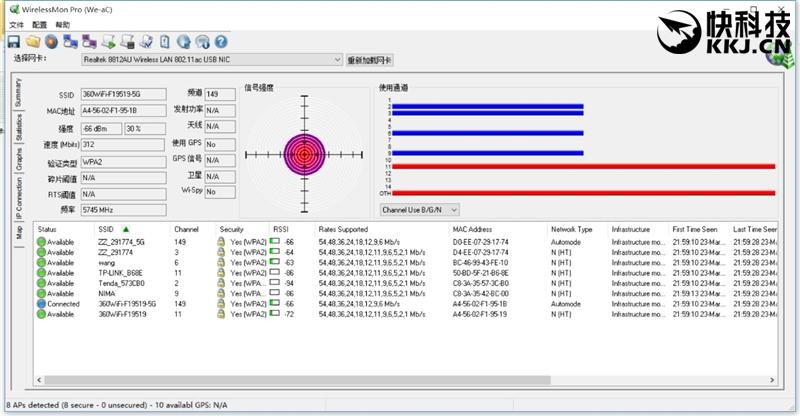Sort list by the SSID column header

click(x=132, y=229)
